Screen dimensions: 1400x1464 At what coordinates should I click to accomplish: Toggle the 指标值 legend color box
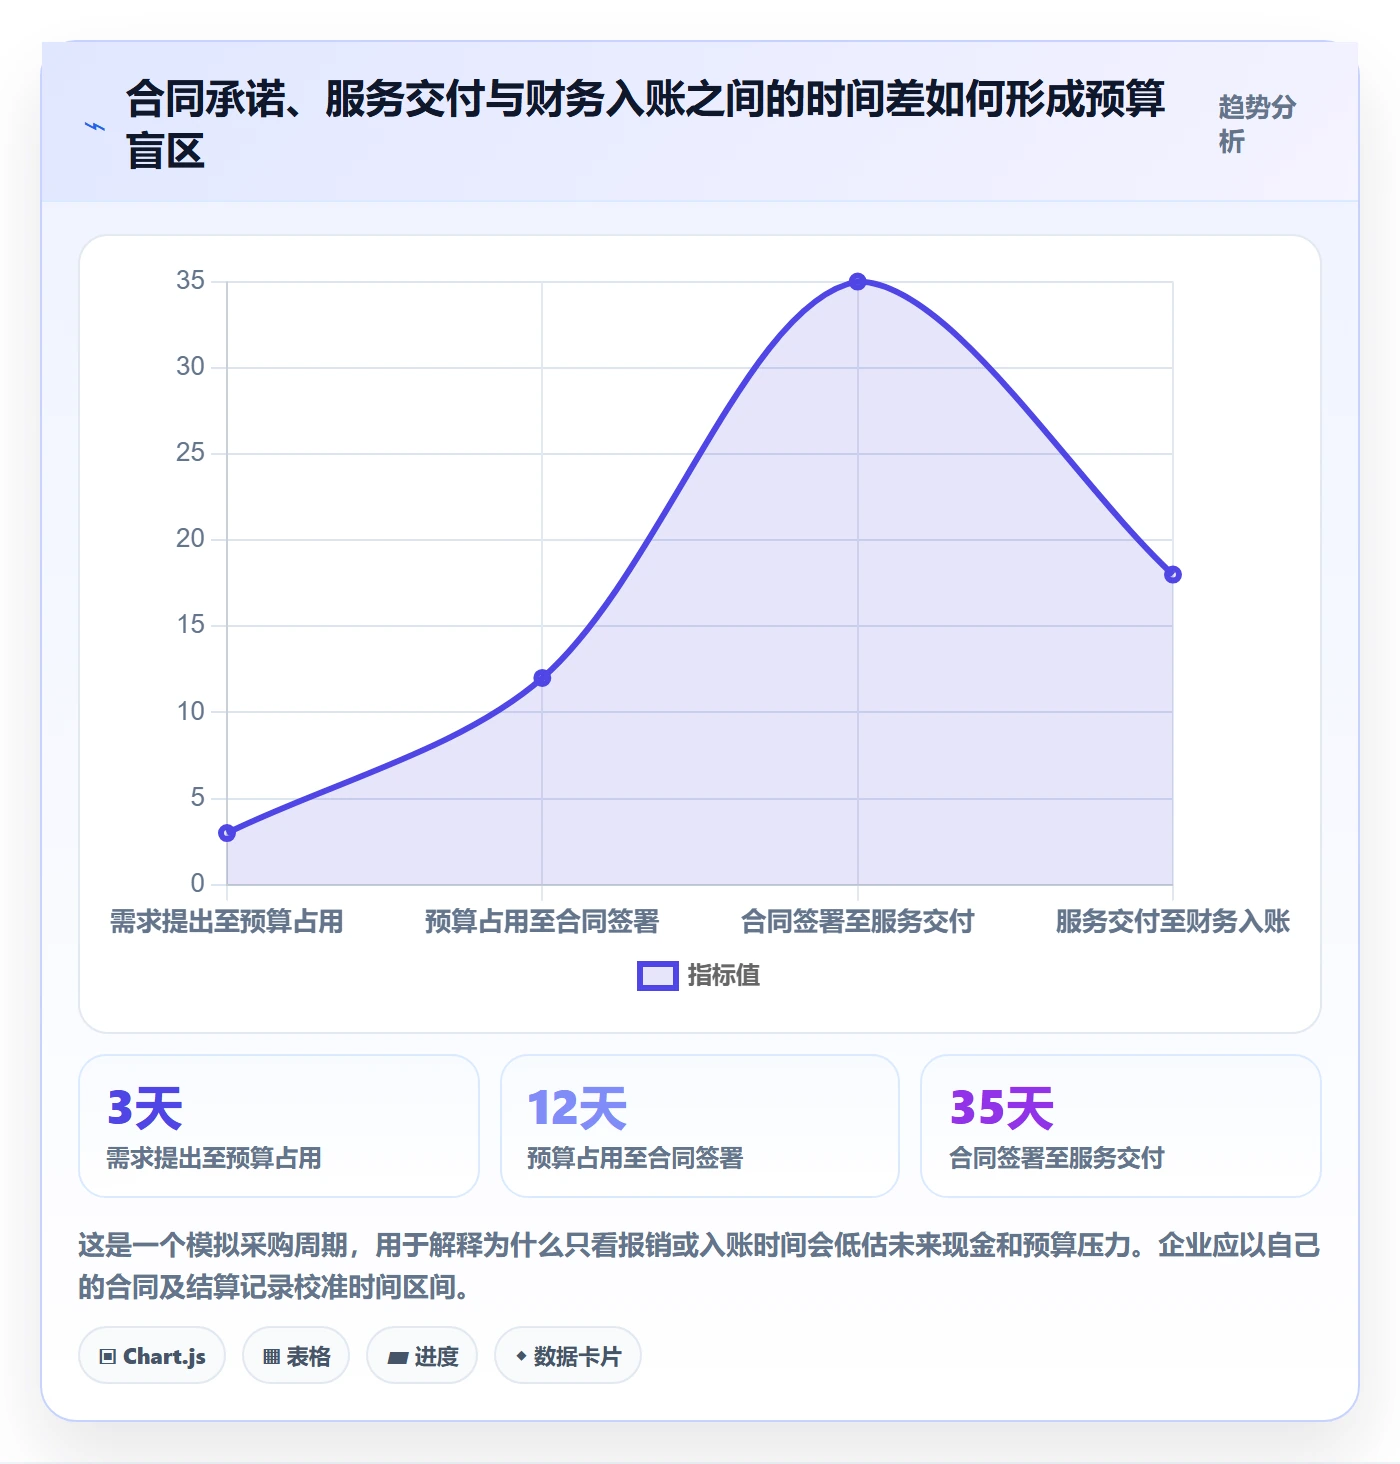click(658, 976)
